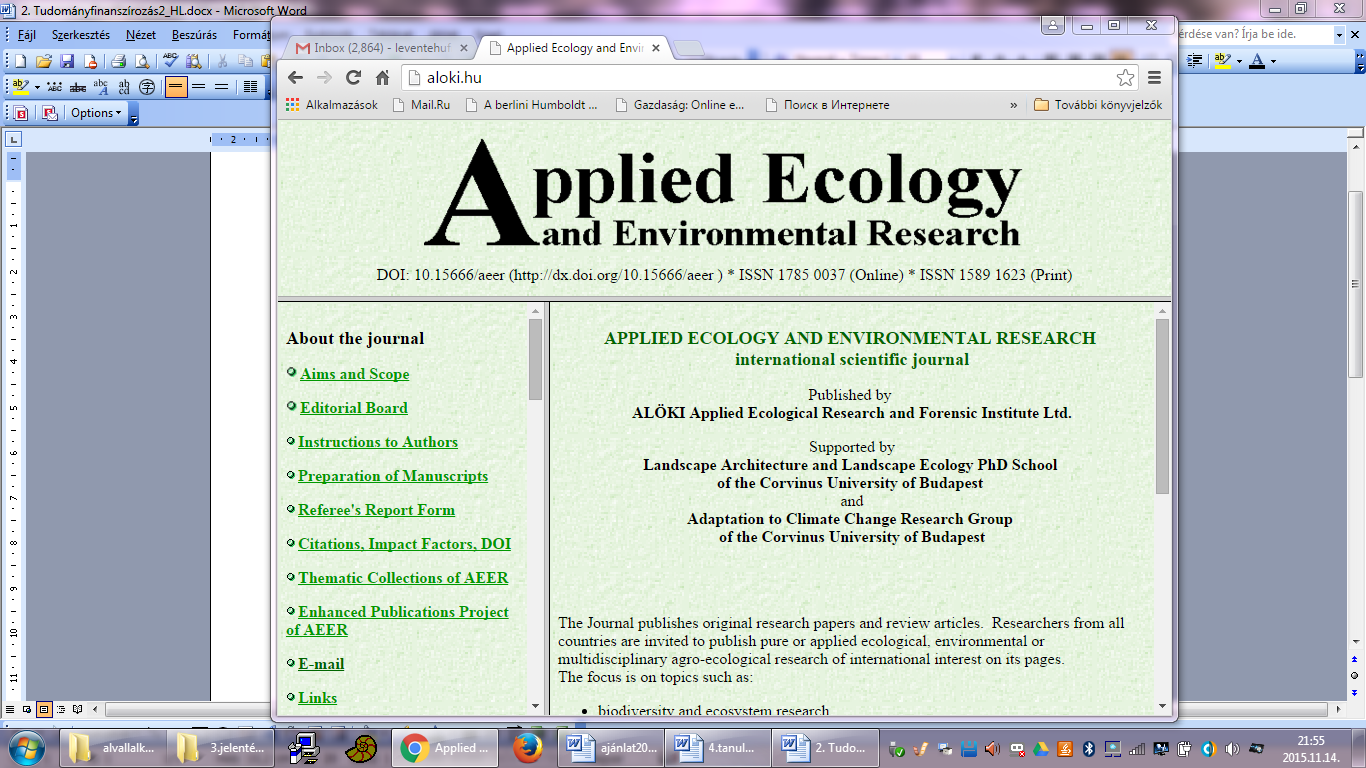This screenshot has height=768, width=1366.
Task: Click the Open folder icon in Word
Action: tap(44, 61)
